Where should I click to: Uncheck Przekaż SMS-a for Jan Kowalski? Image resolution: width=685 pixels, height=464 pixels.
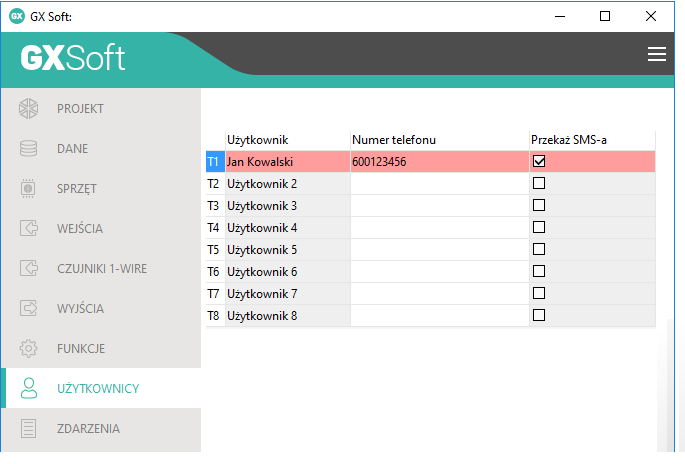(x=539, y=161)
